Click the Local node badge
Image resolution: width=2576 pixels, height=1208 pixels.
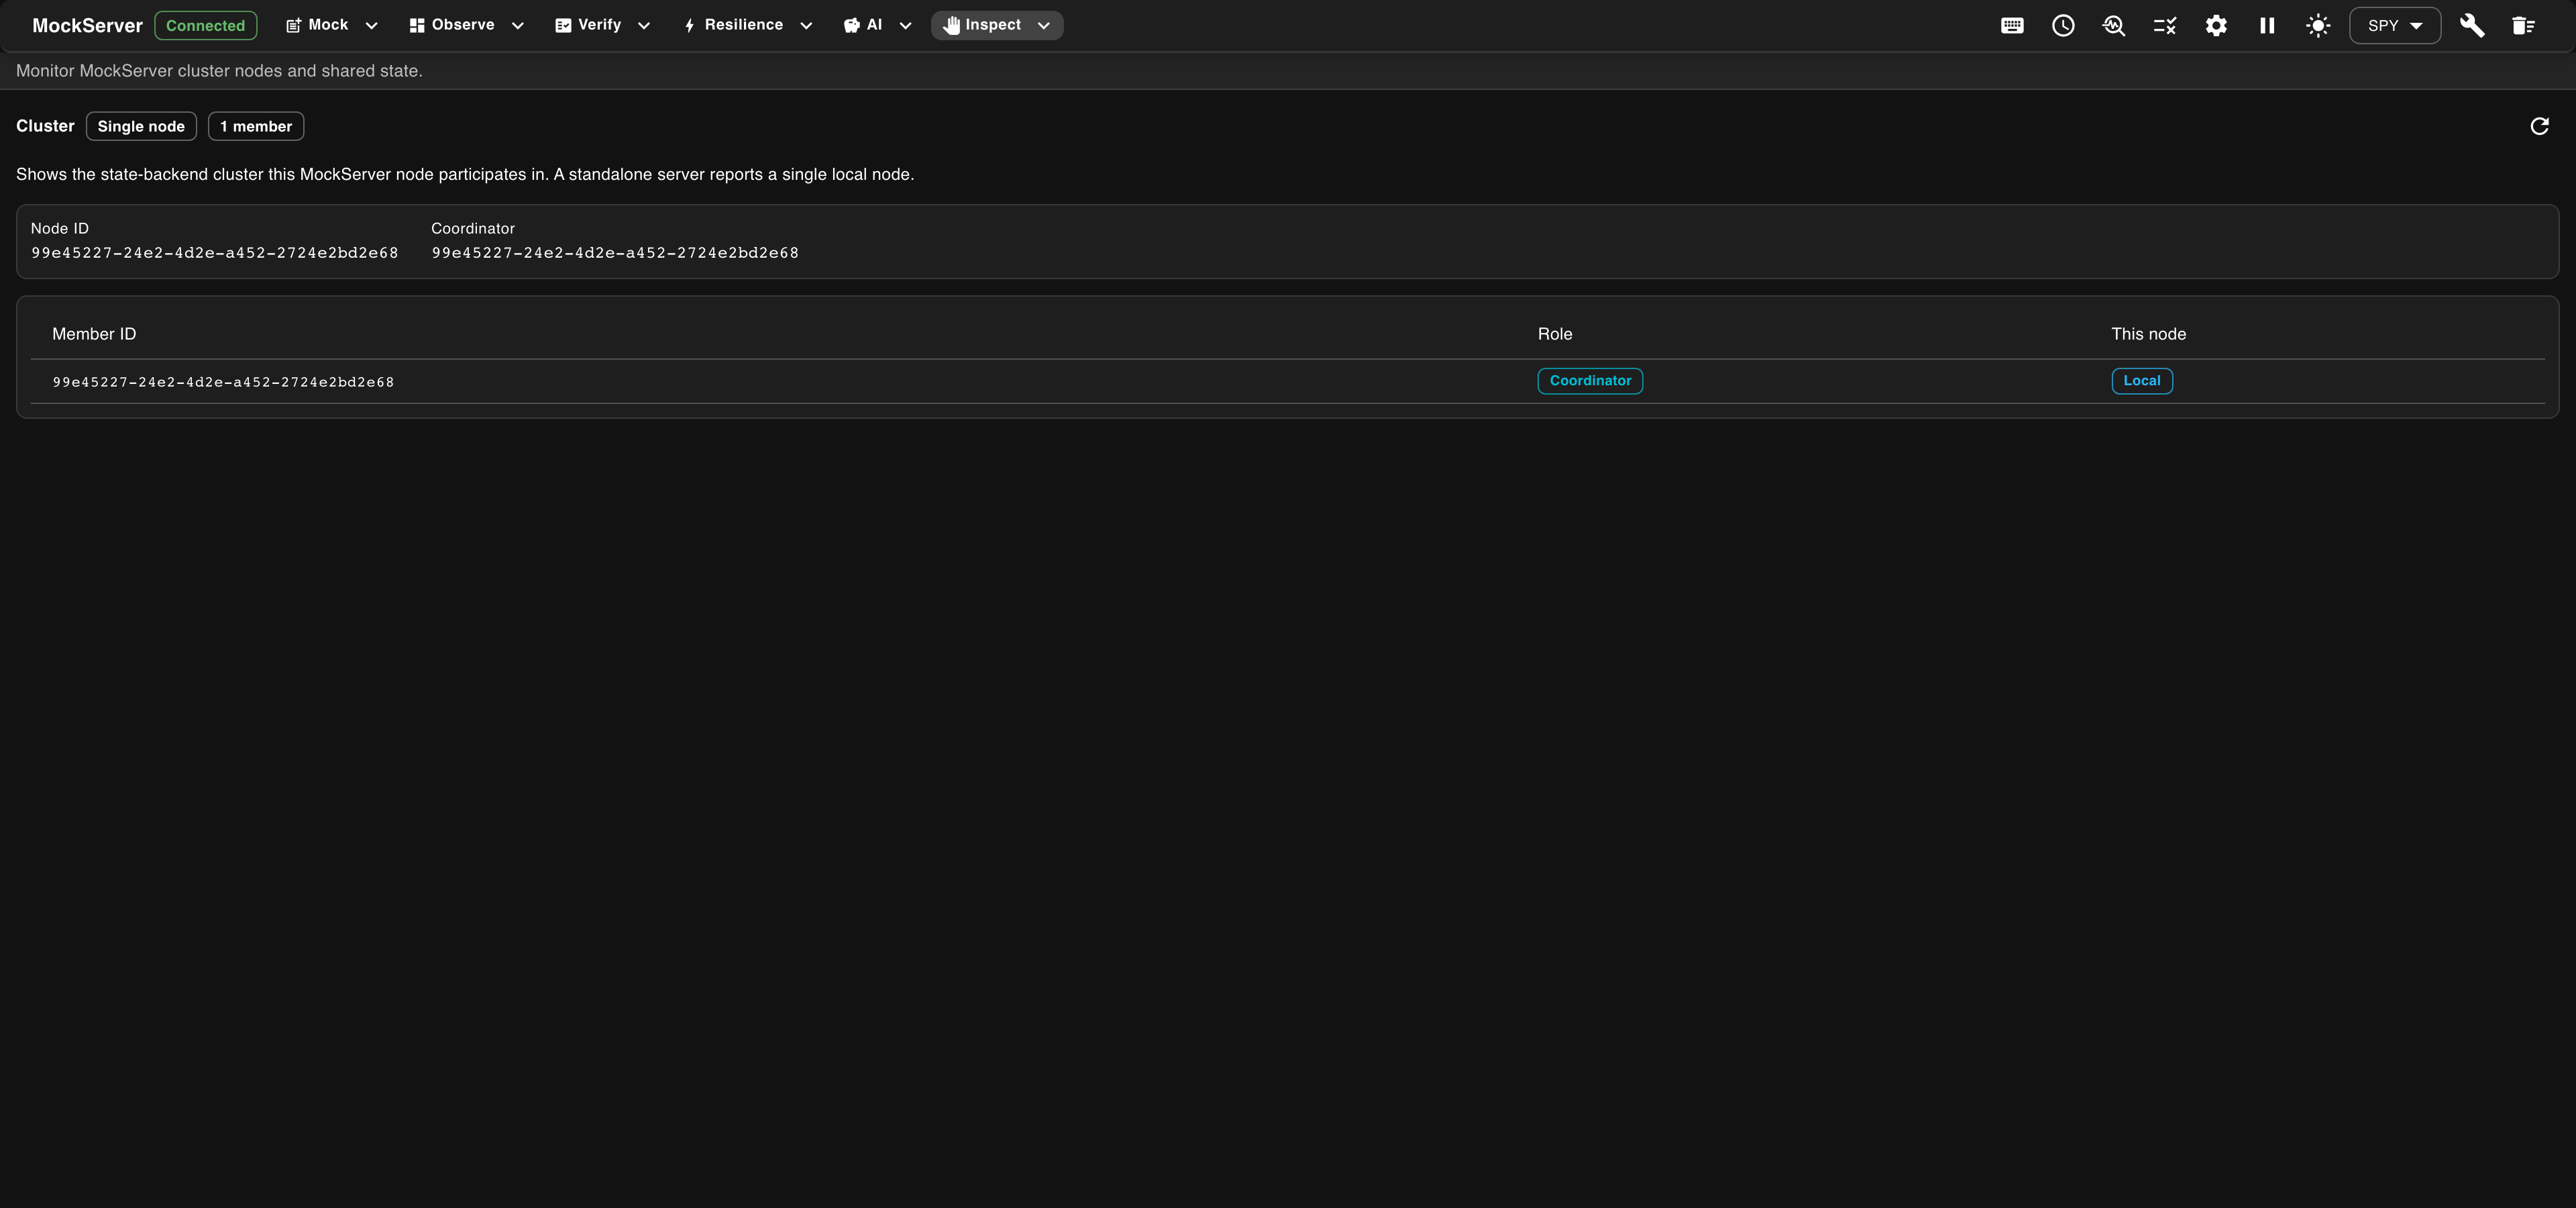pyautogui.click(x=2142, y=381)
